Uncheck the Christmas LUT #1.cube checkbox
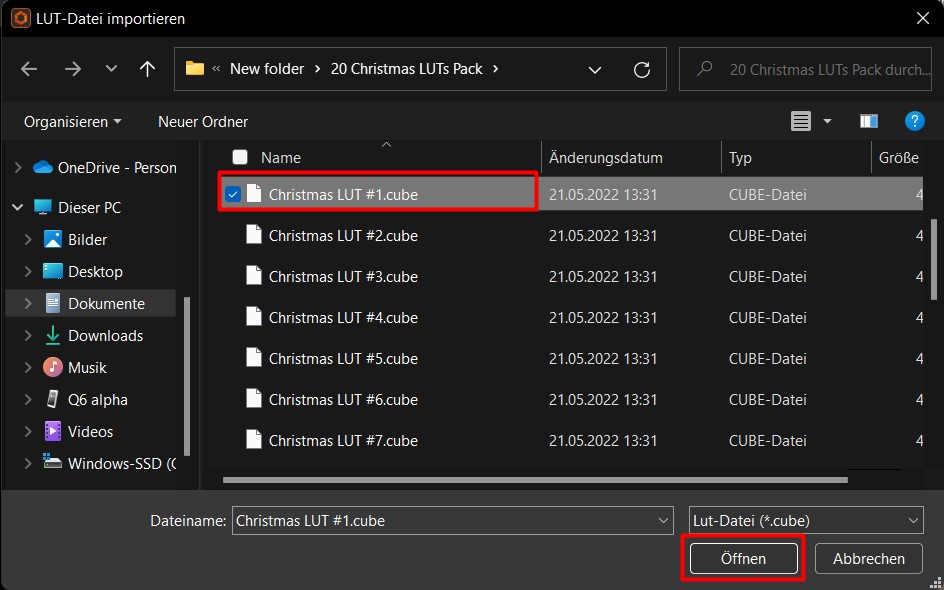The image size is (944, 590). pos(232,194)
